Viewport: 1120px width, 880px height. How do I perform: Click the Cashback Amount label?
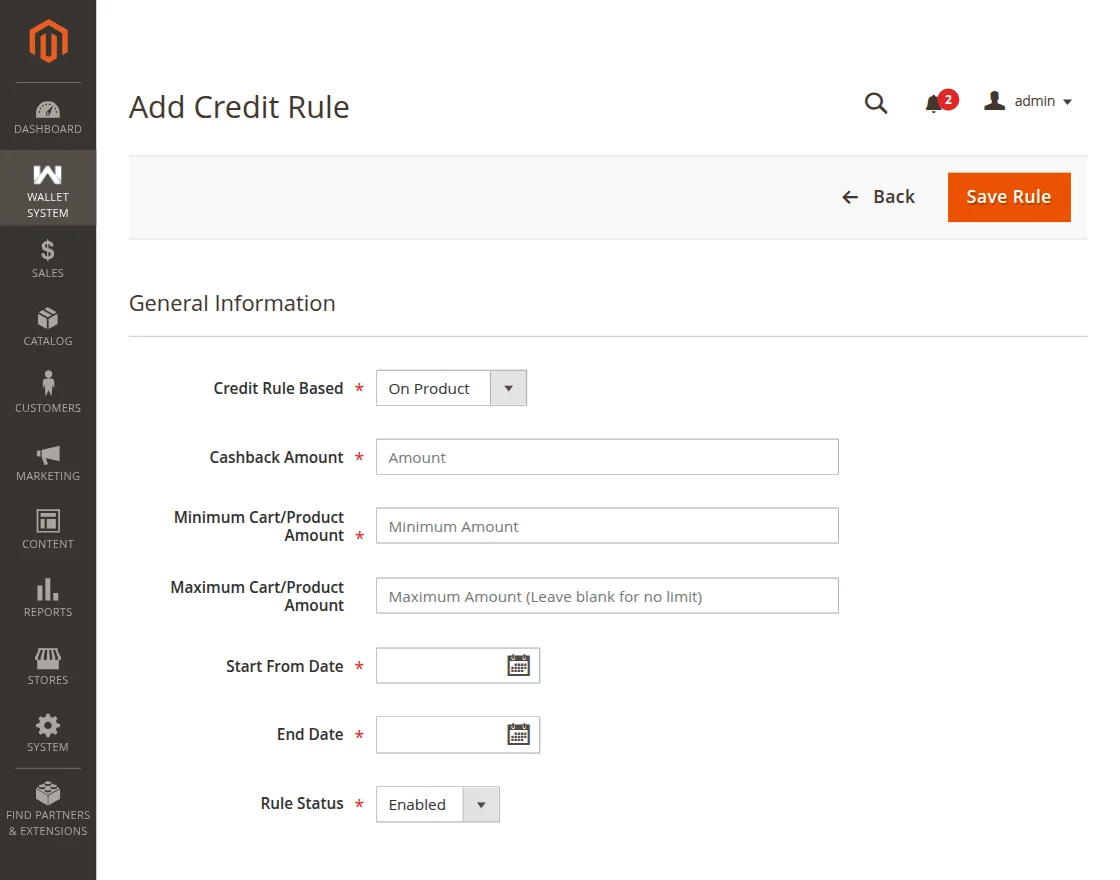click(276, 457)
